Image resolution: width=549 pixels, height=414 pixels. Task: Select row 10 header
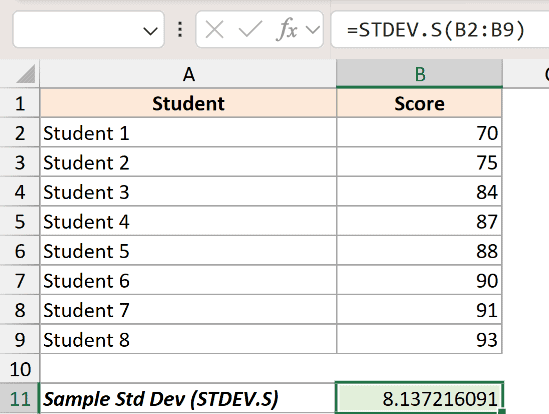tap(20, 369)
